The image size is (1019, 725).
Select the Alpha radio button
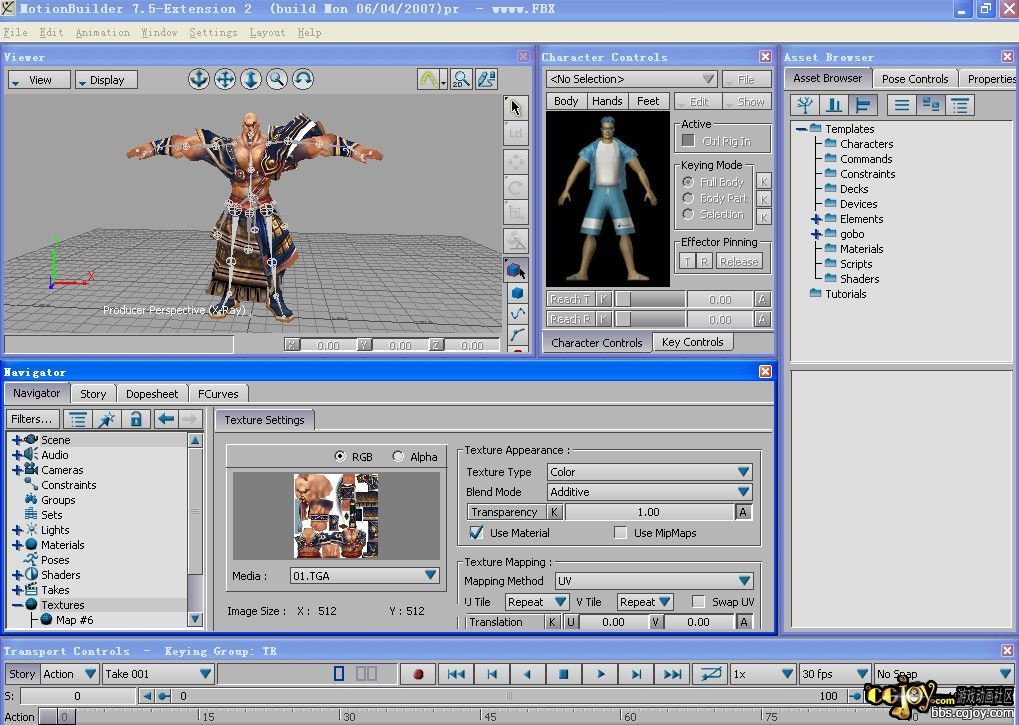pos(399,456)
